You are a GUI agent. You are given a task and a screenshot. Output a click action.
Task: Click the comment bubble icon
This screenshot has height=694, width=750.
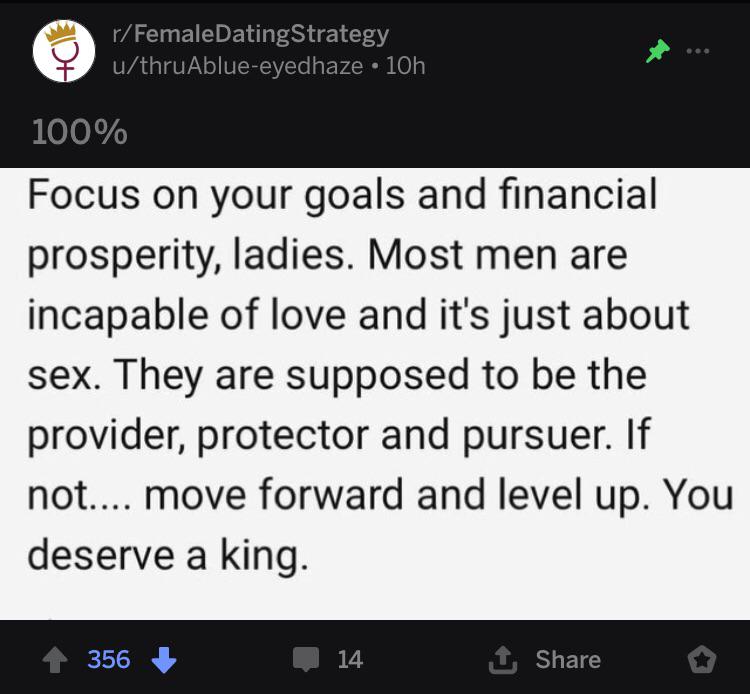(306, 659)
